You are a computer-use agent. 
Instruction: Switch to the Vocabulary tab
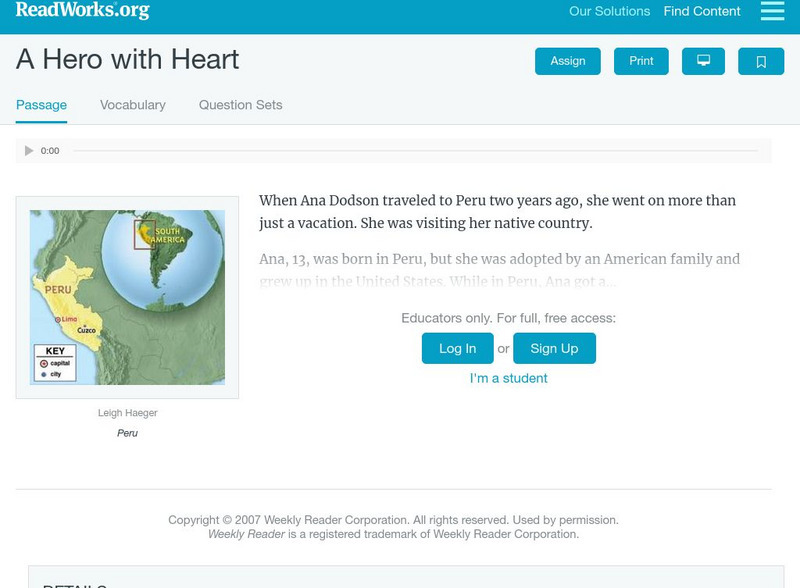[x=133, y=105]
